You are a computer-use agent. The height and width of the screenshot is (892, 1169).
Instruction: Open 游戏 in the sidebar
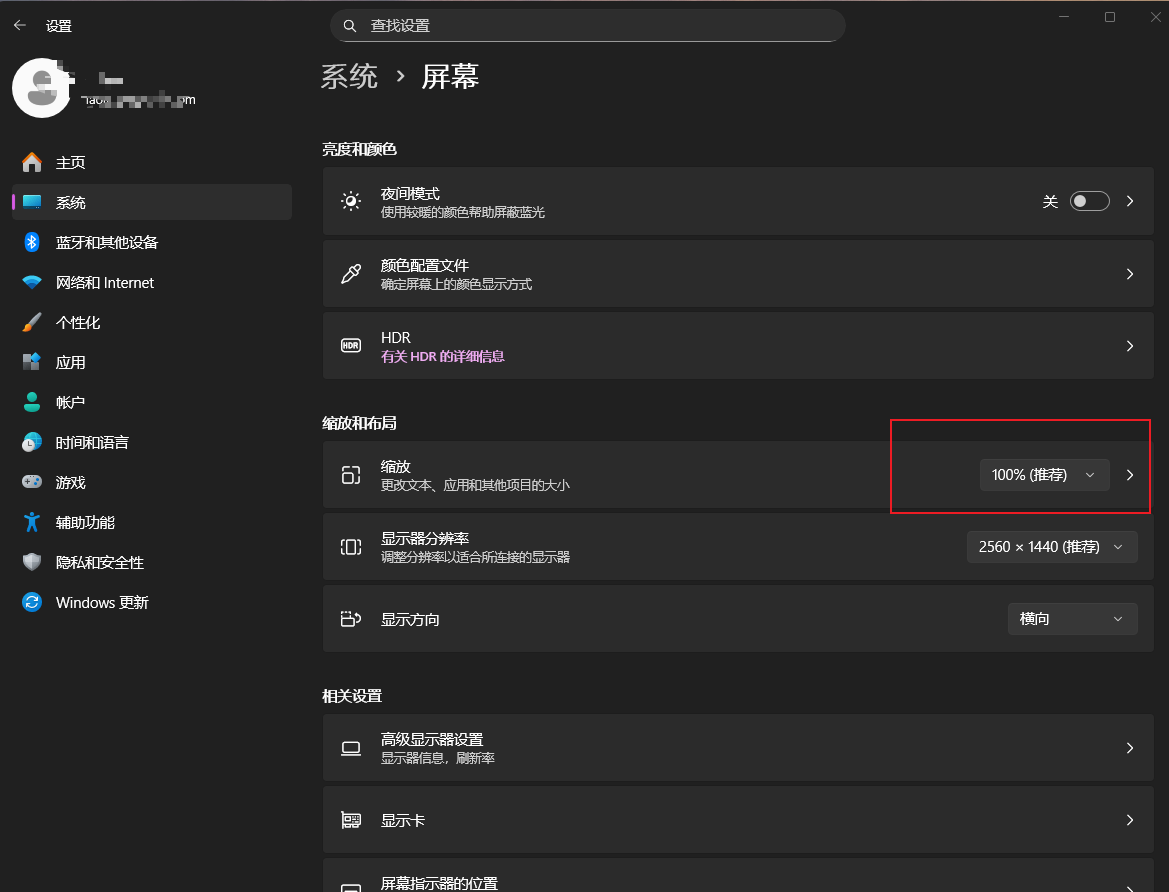tap(152, 483)
